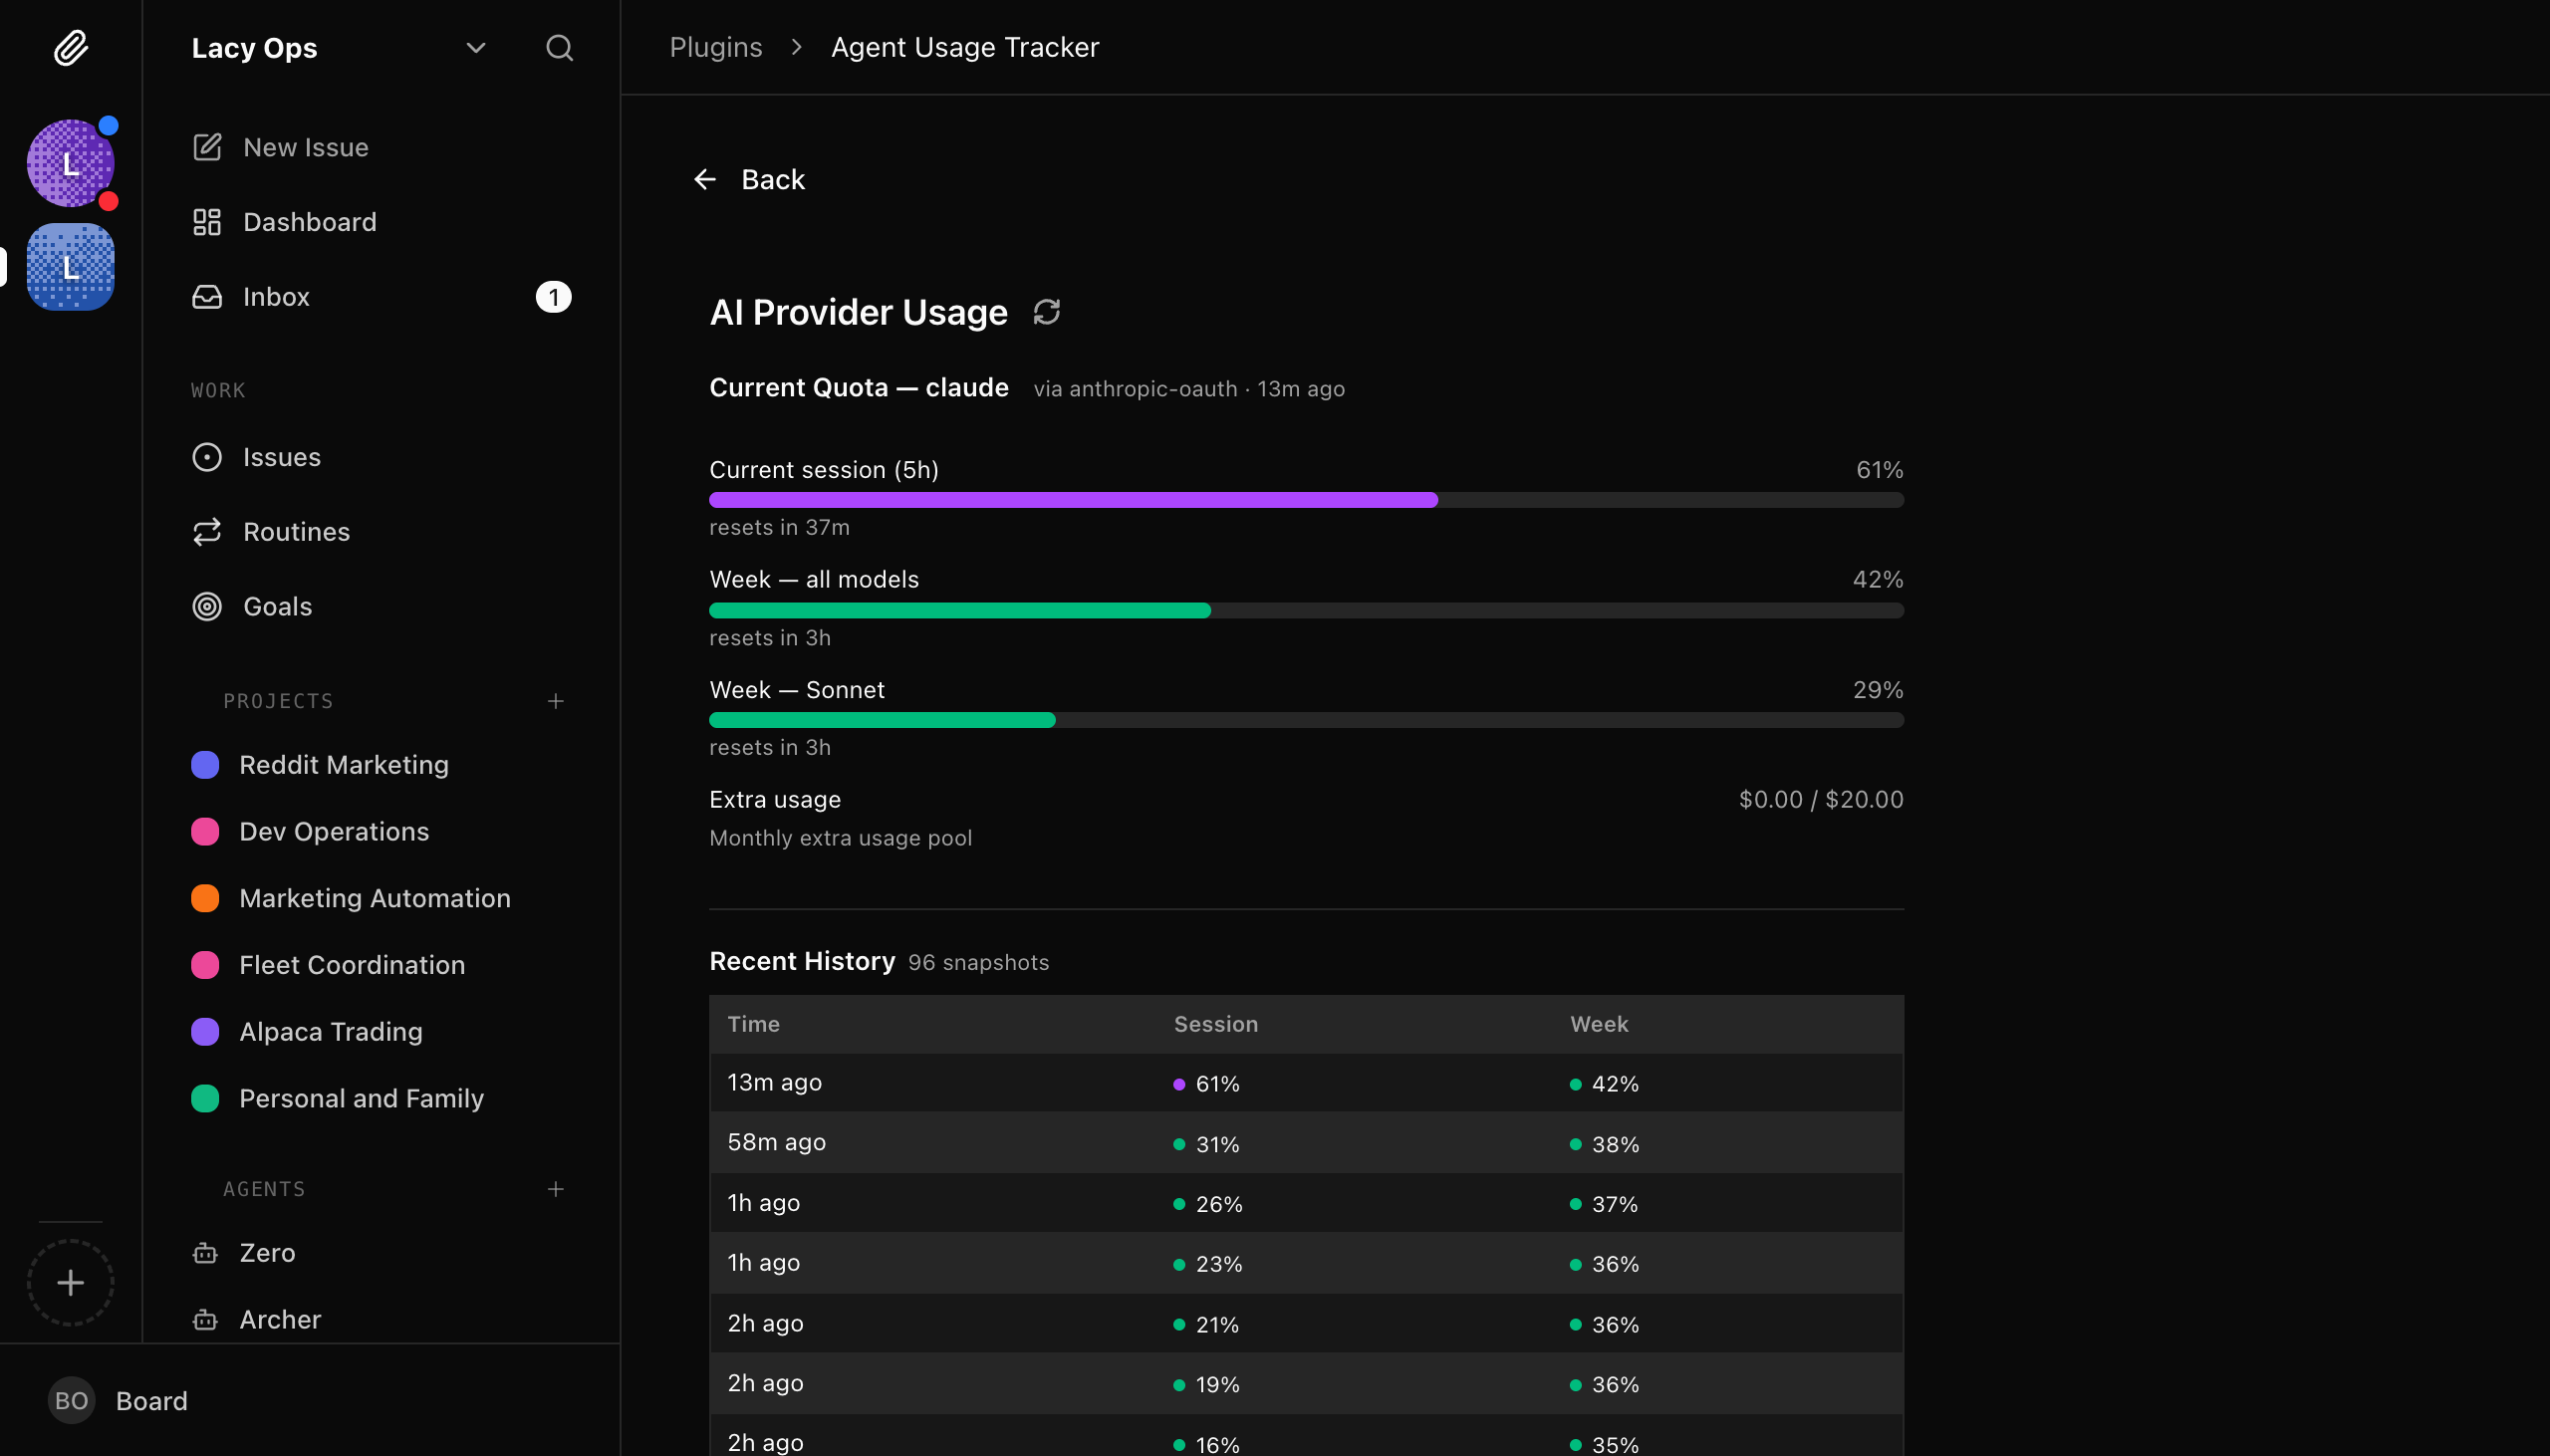Click the PROJECTS section header
Screen dimensions: 2550x1456
point(278,701)
